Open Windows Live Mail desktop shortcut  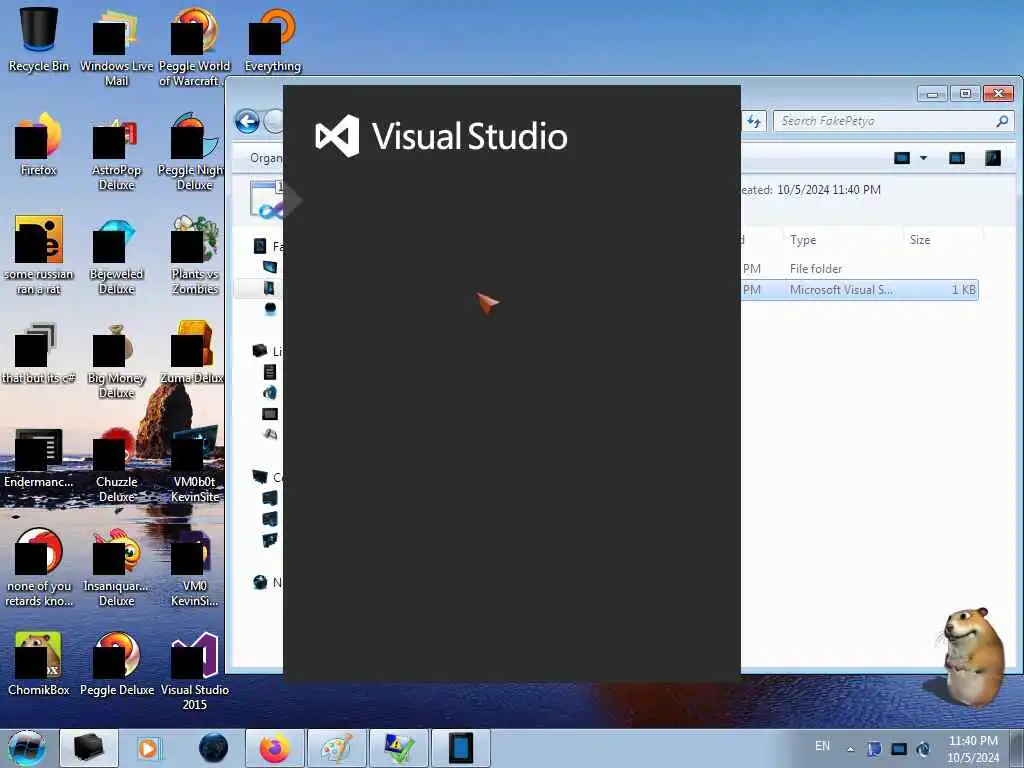click(116, 46)
